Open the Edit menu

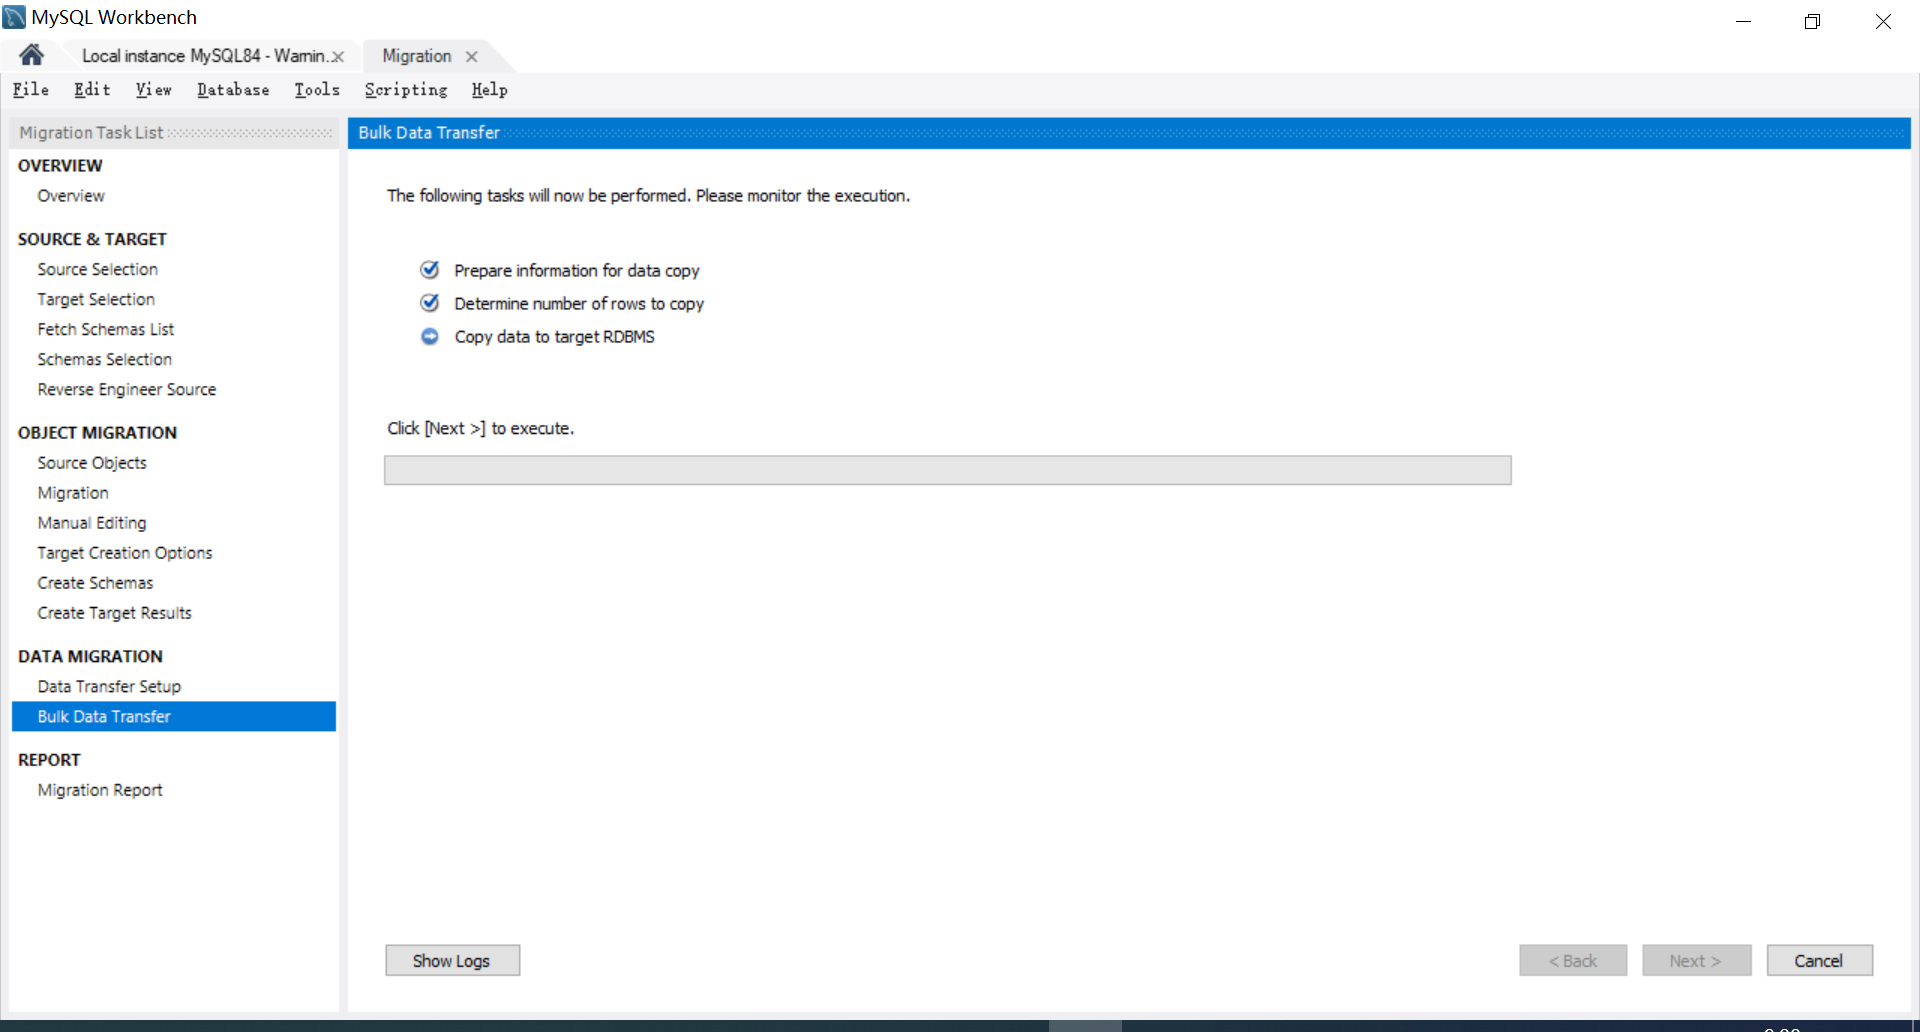tap(92, 90)
